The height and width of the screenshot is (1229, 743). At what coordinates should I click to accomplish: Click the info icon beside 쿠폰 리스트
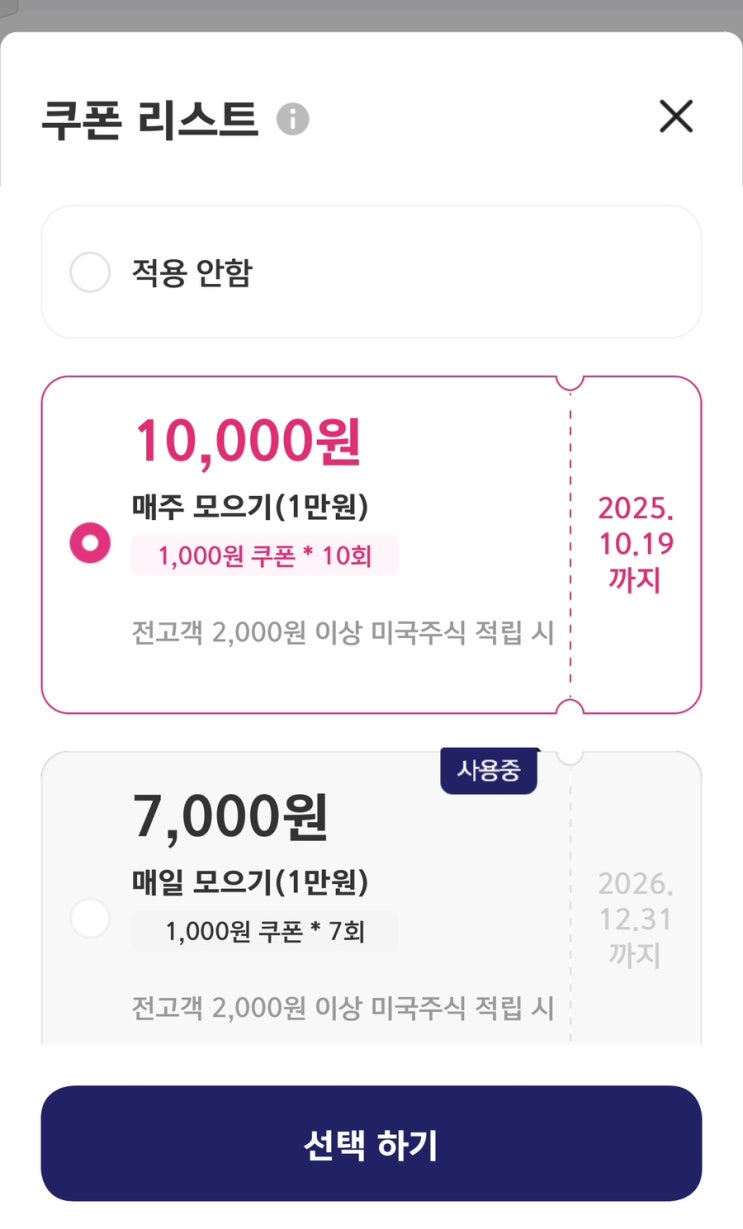coord(293,119)
